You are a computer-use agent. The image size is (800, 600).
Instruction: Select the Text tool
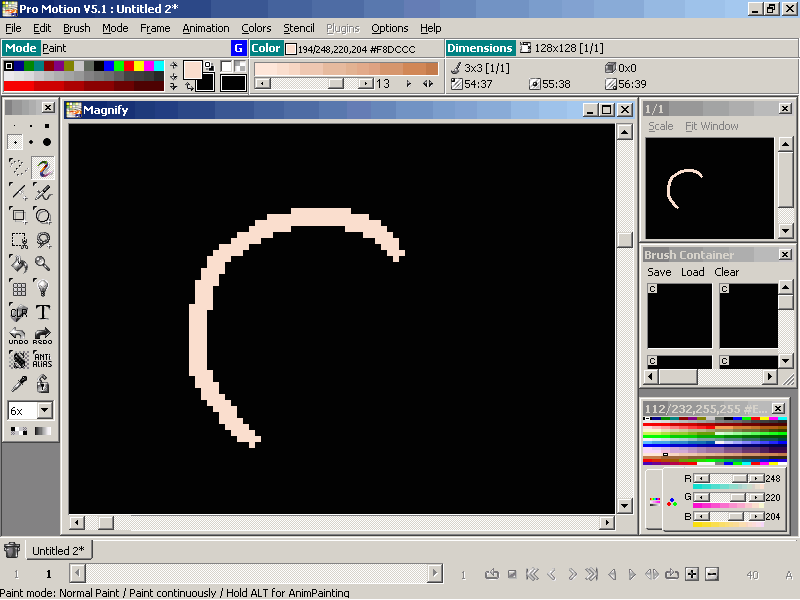click(43, 313)
